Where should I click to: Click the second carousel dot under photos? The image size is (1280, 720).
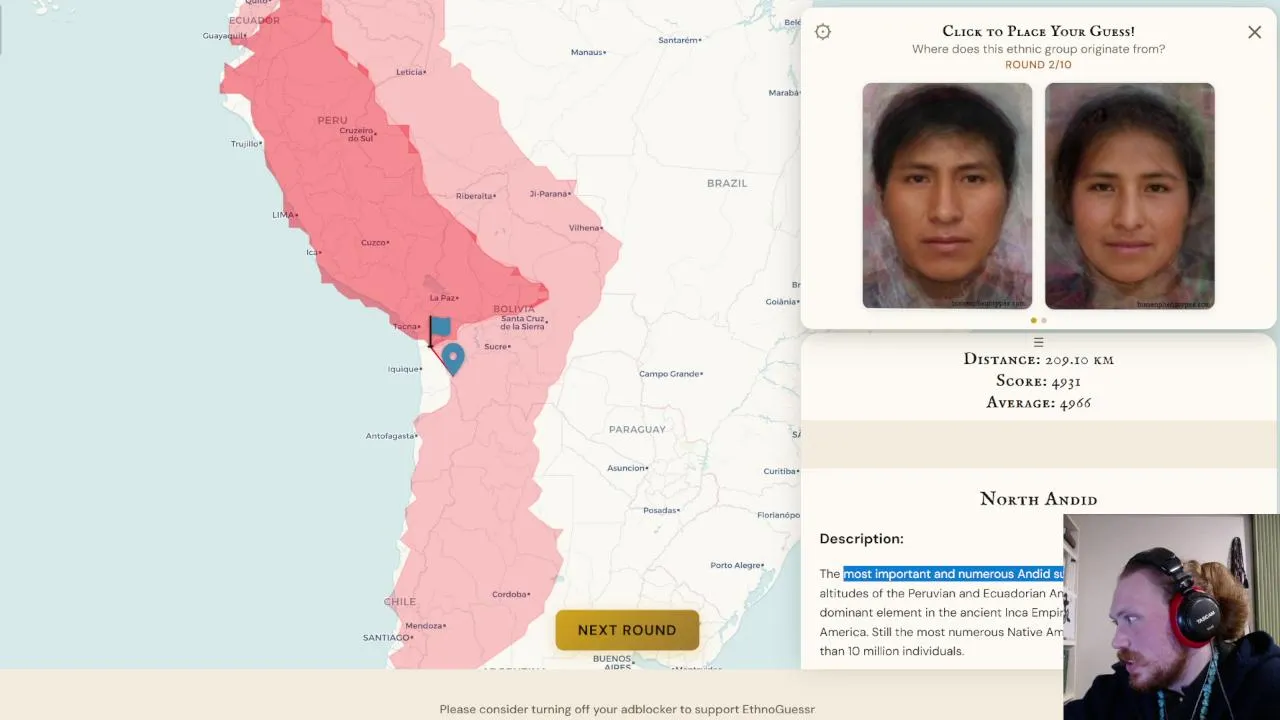tap(1044, 321)
